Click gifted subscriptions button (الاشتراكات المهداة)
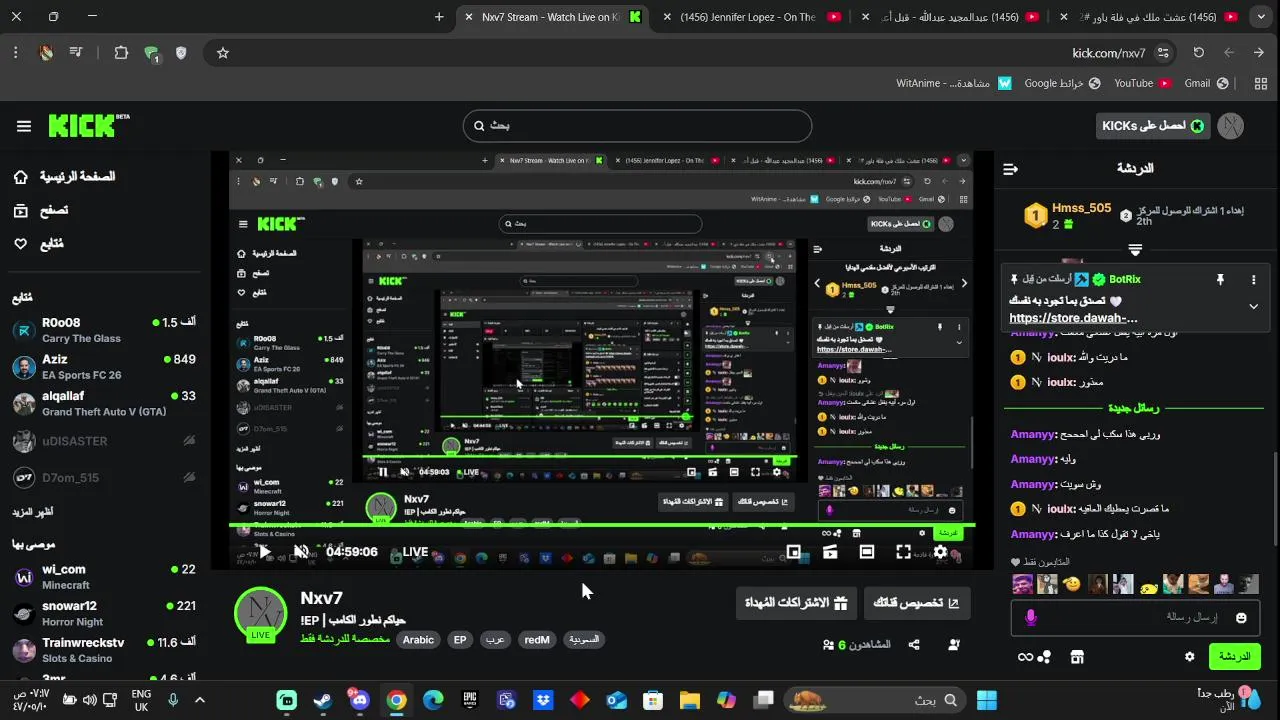This screenshot has height=720, width=1280. (796, 603)
